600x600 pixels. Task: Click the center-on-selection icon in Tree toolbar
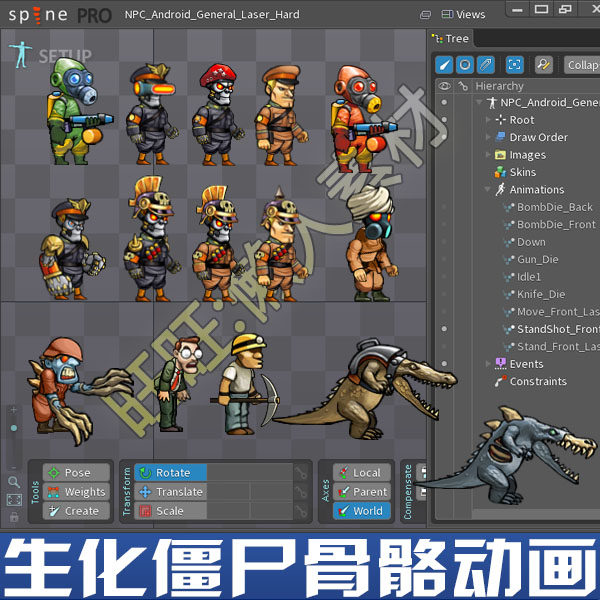pyautogui.click(x=515, y=65)
